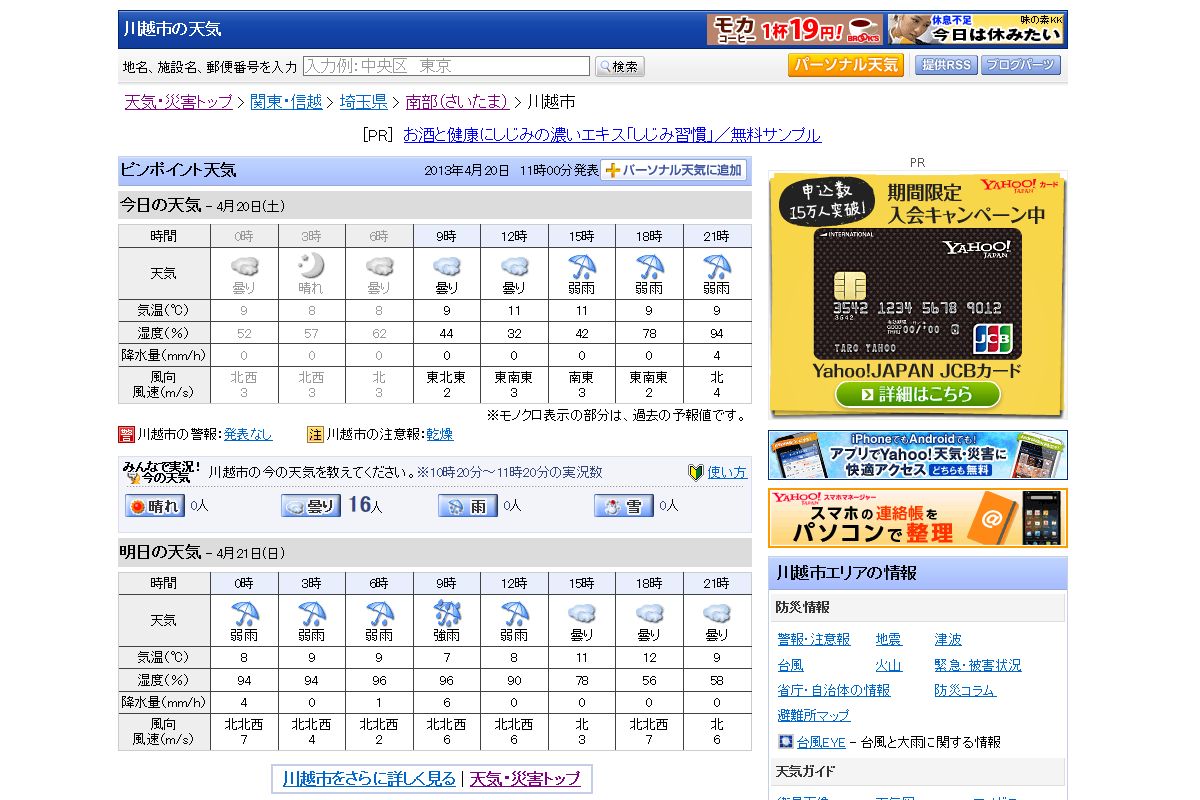This screenshot has height=800, width=1200.
Task: Click the 16人 cloudy report count
Action: click(365, 506)
